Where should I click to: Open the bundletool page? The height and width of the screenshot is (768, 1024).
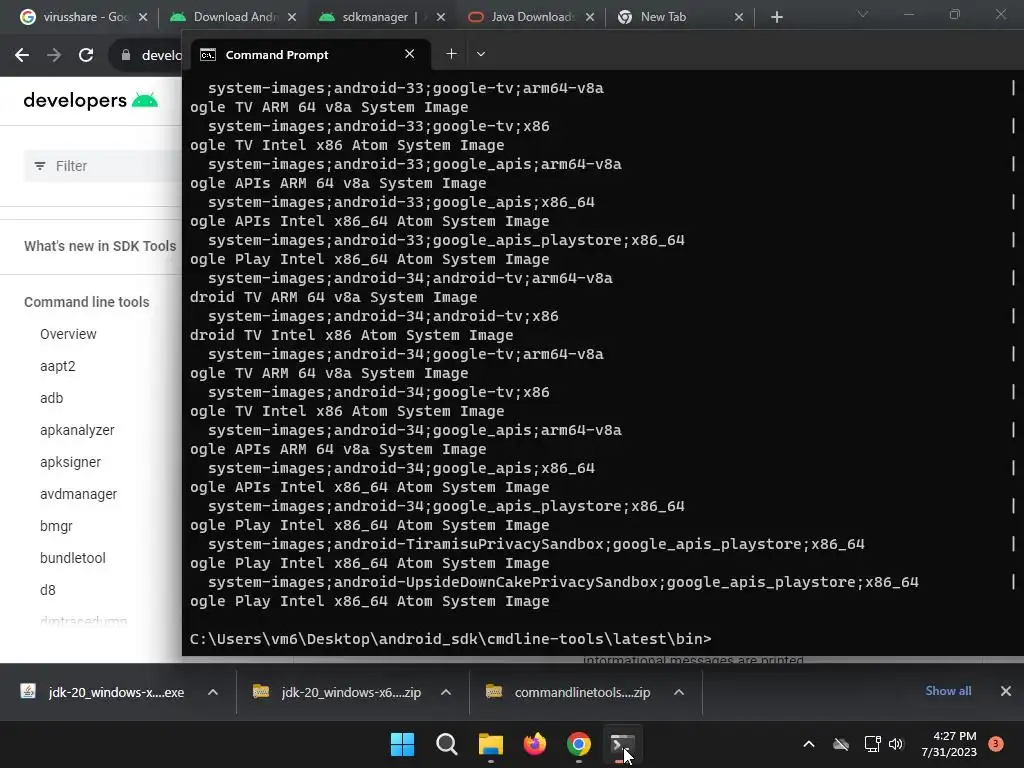click(72, 558)
